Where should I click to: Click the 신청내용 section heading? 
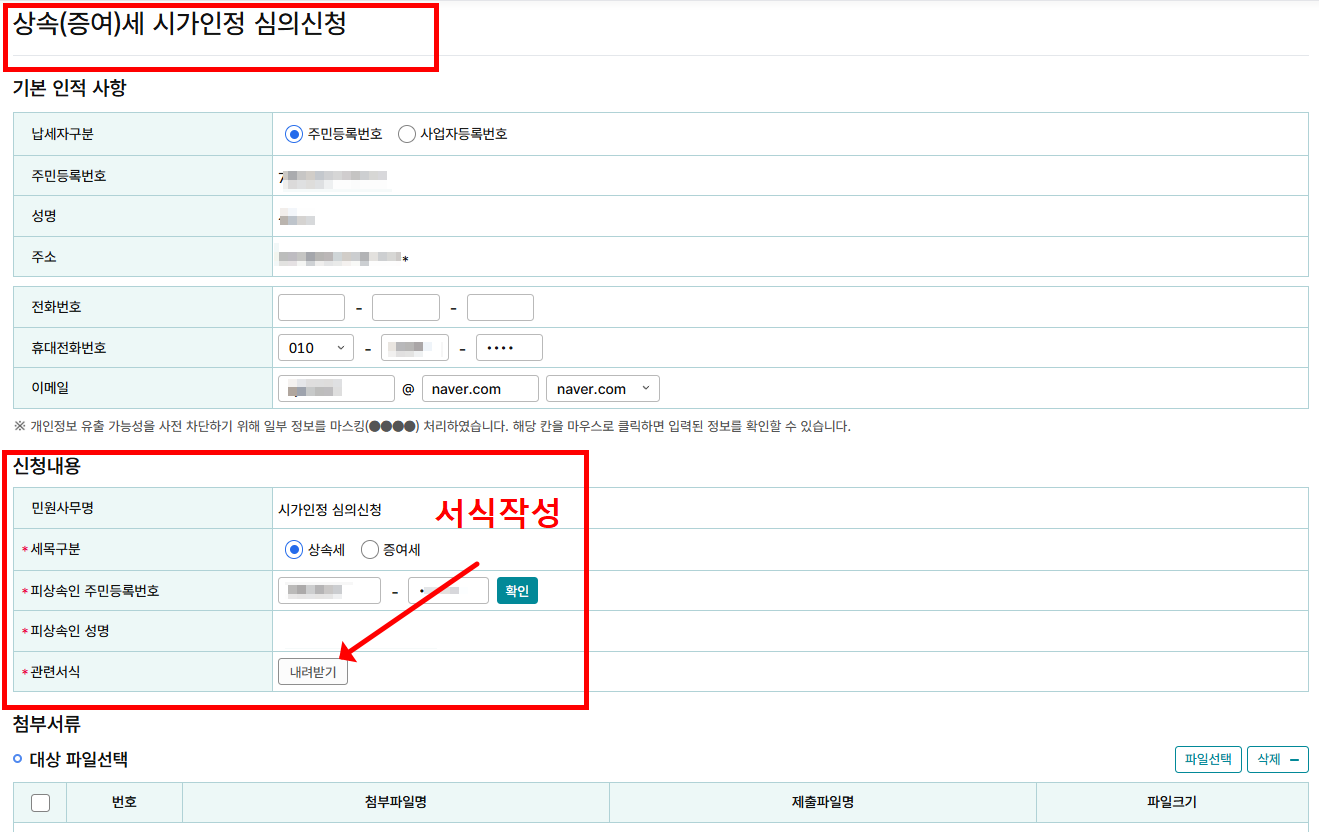47,465
